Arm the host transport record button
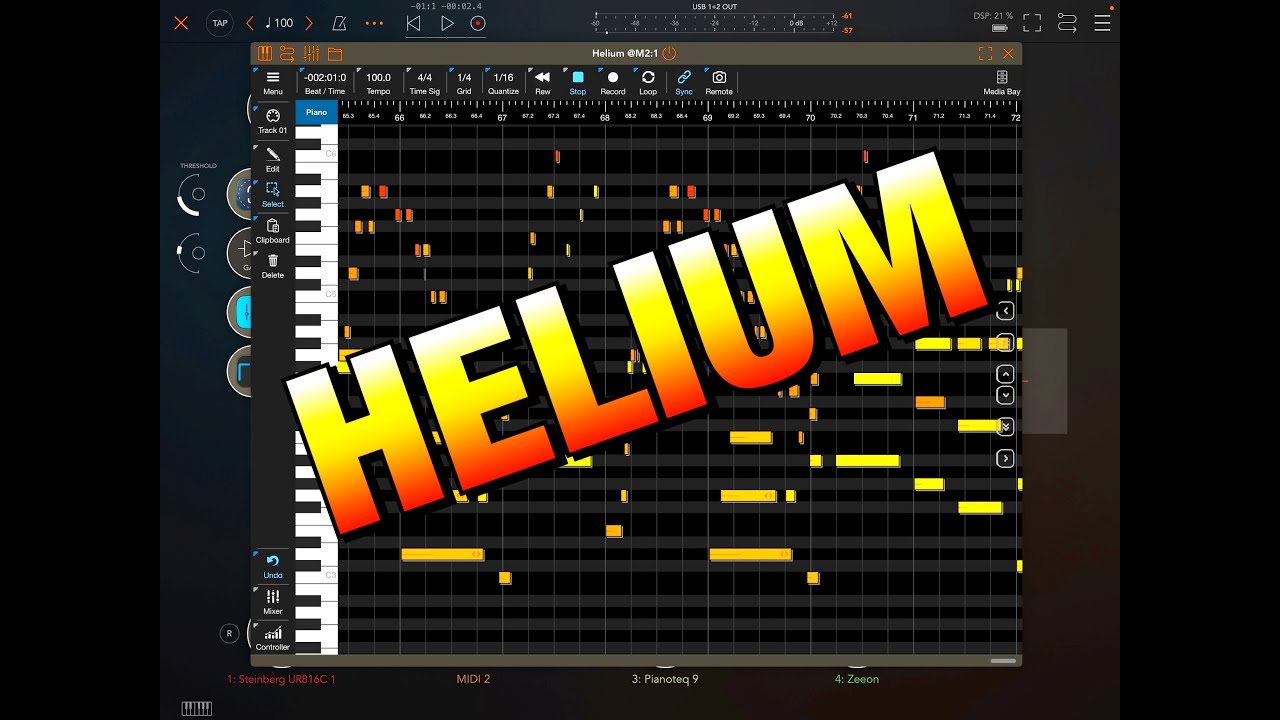This screenshot has width=1280, height=720. 478,23
